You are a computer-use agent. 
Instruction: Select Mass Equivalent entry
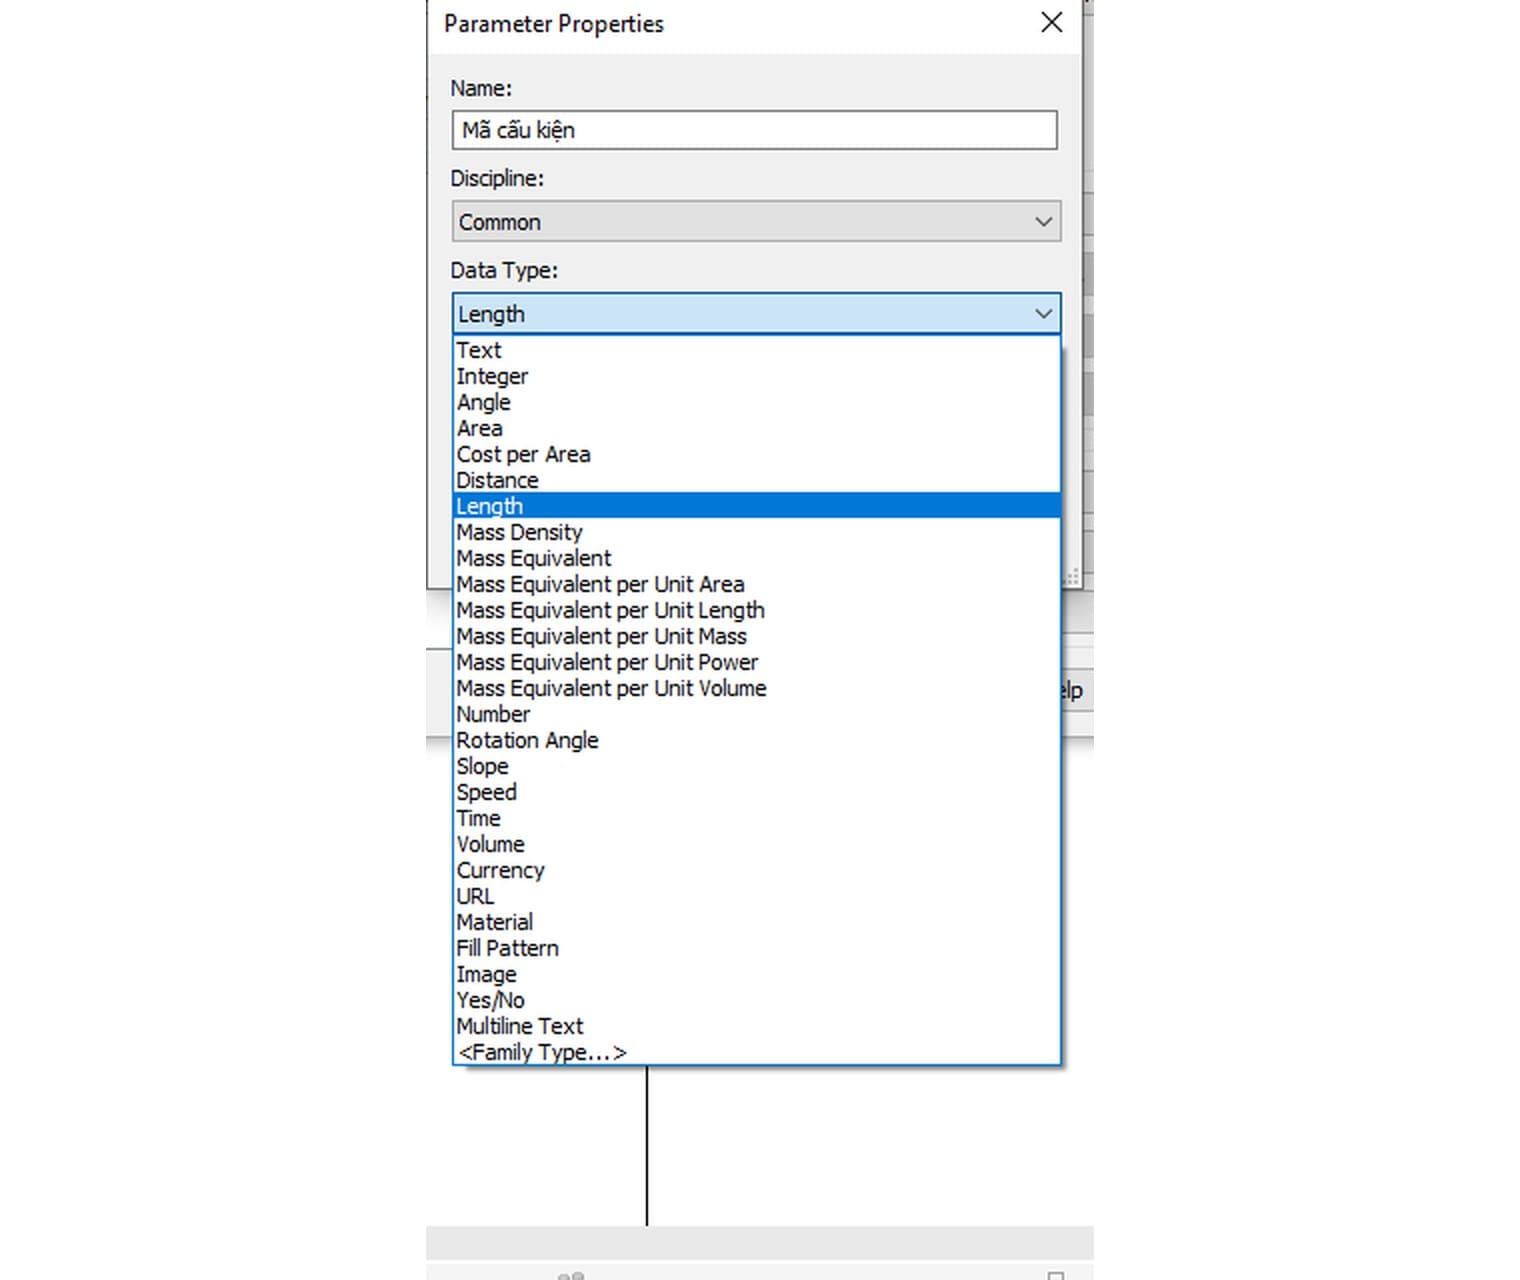[x=756, y=558]
